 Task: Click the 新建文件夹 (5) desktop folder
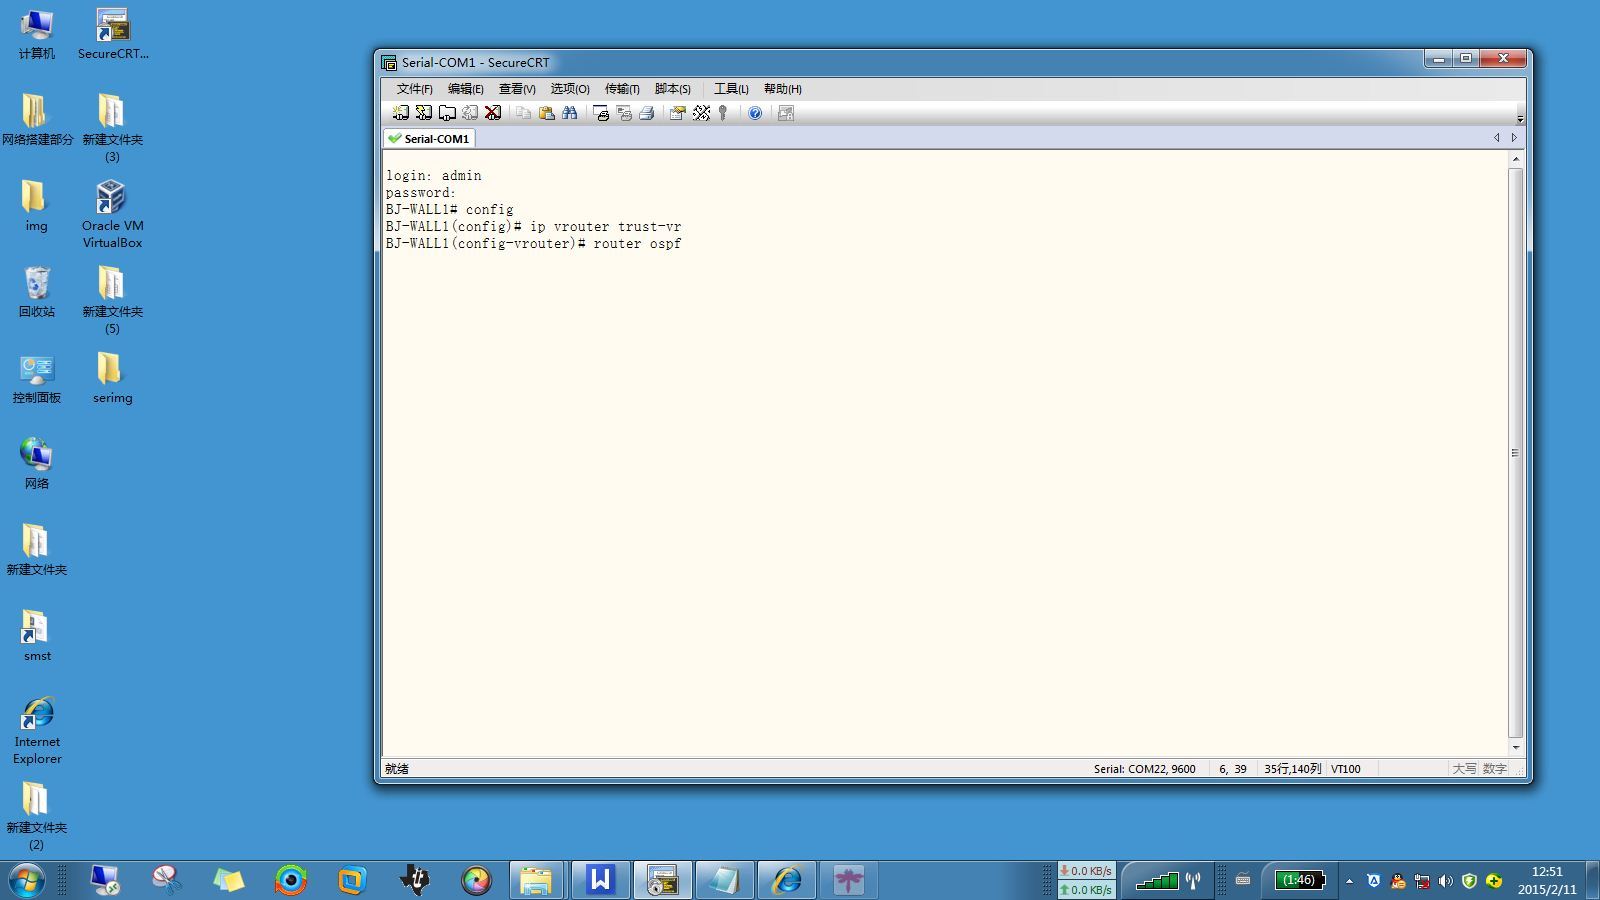112,300
